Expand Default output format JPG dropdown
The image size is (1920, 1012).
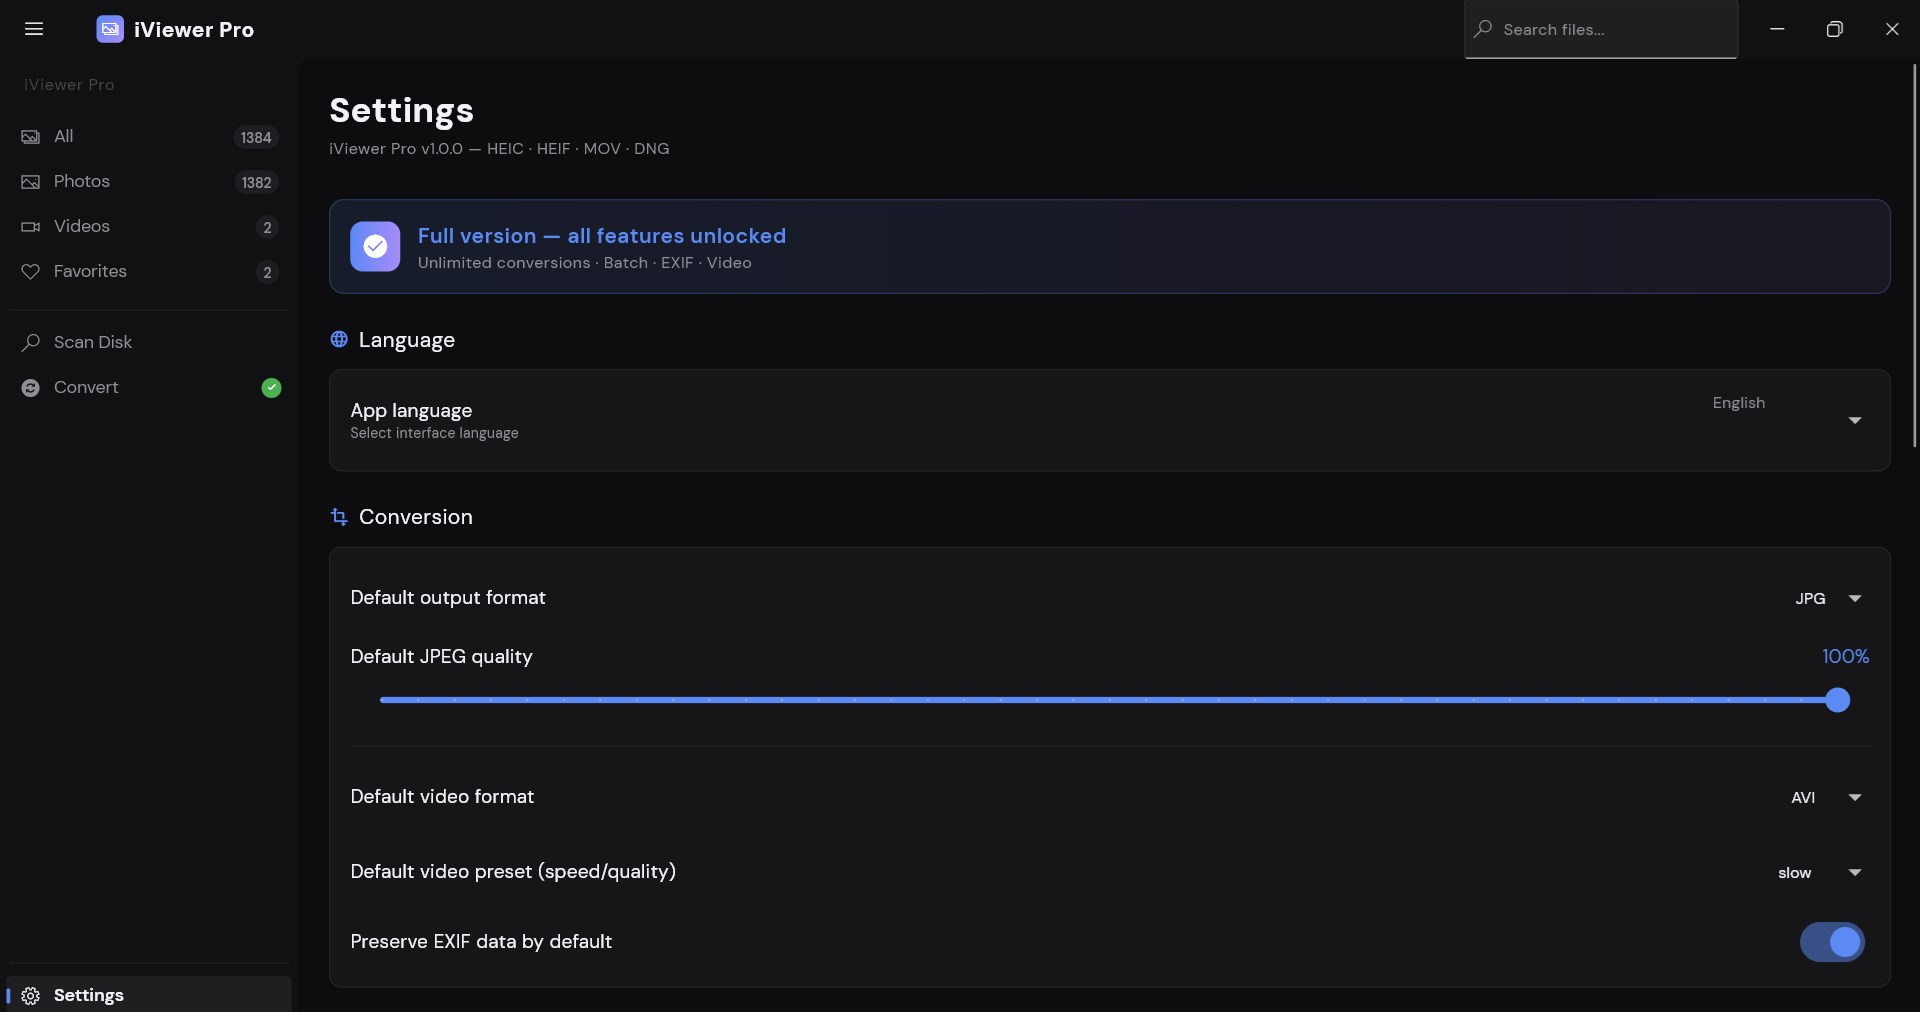1828,598
